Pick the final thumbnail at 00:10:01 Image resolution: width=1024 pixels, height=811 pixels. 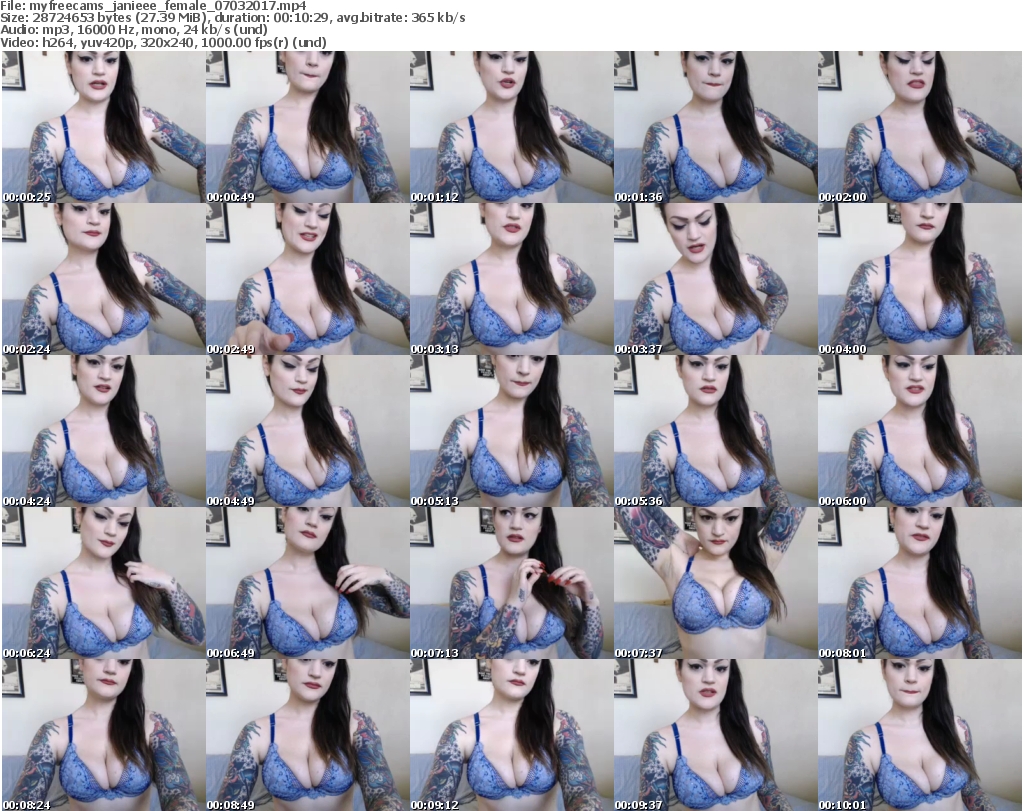(x=920, y=735)
